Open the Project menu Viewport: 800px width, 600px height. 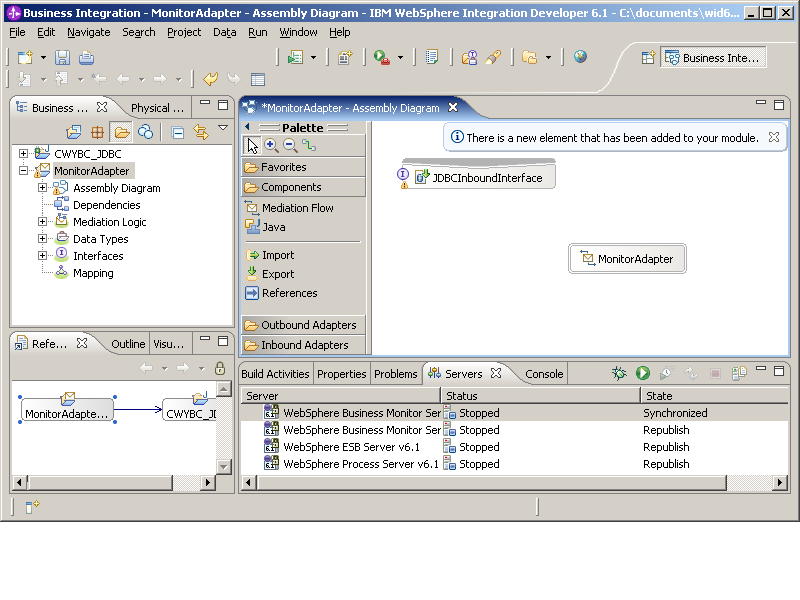pyautogui.click(x=184, y=32)
